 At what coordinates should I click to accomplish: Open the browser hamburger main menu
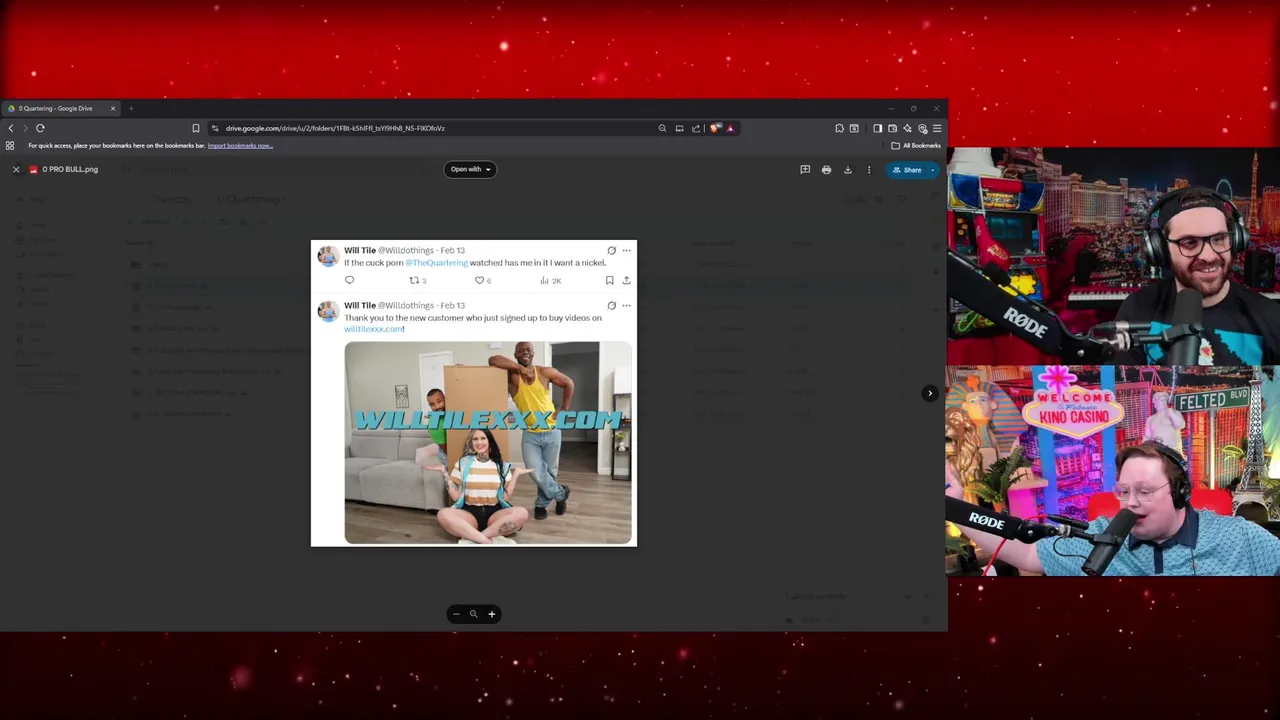click(x=937, y=128)
